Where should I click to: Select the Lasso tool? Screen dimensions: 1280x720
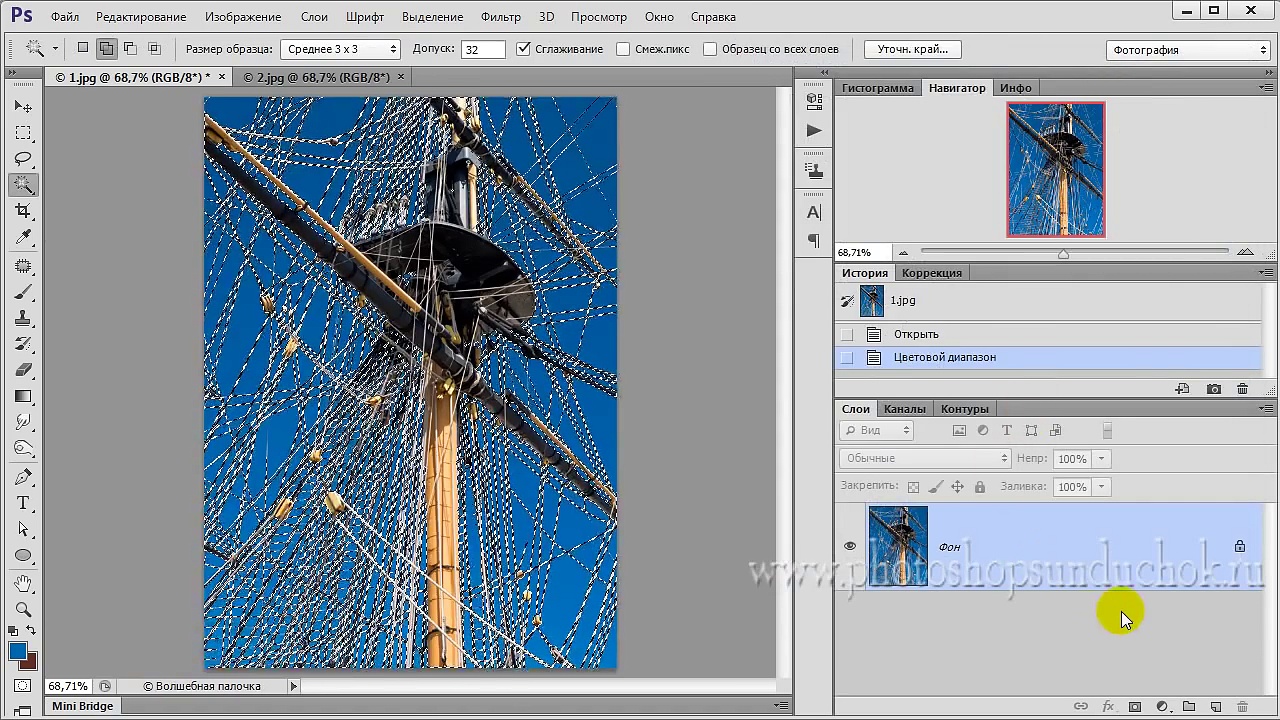coord(23,159)
